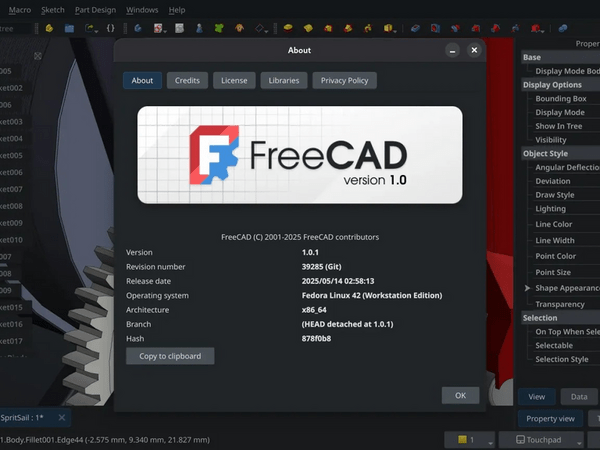Expand the Shape Appearance property

tap(527, 288)
